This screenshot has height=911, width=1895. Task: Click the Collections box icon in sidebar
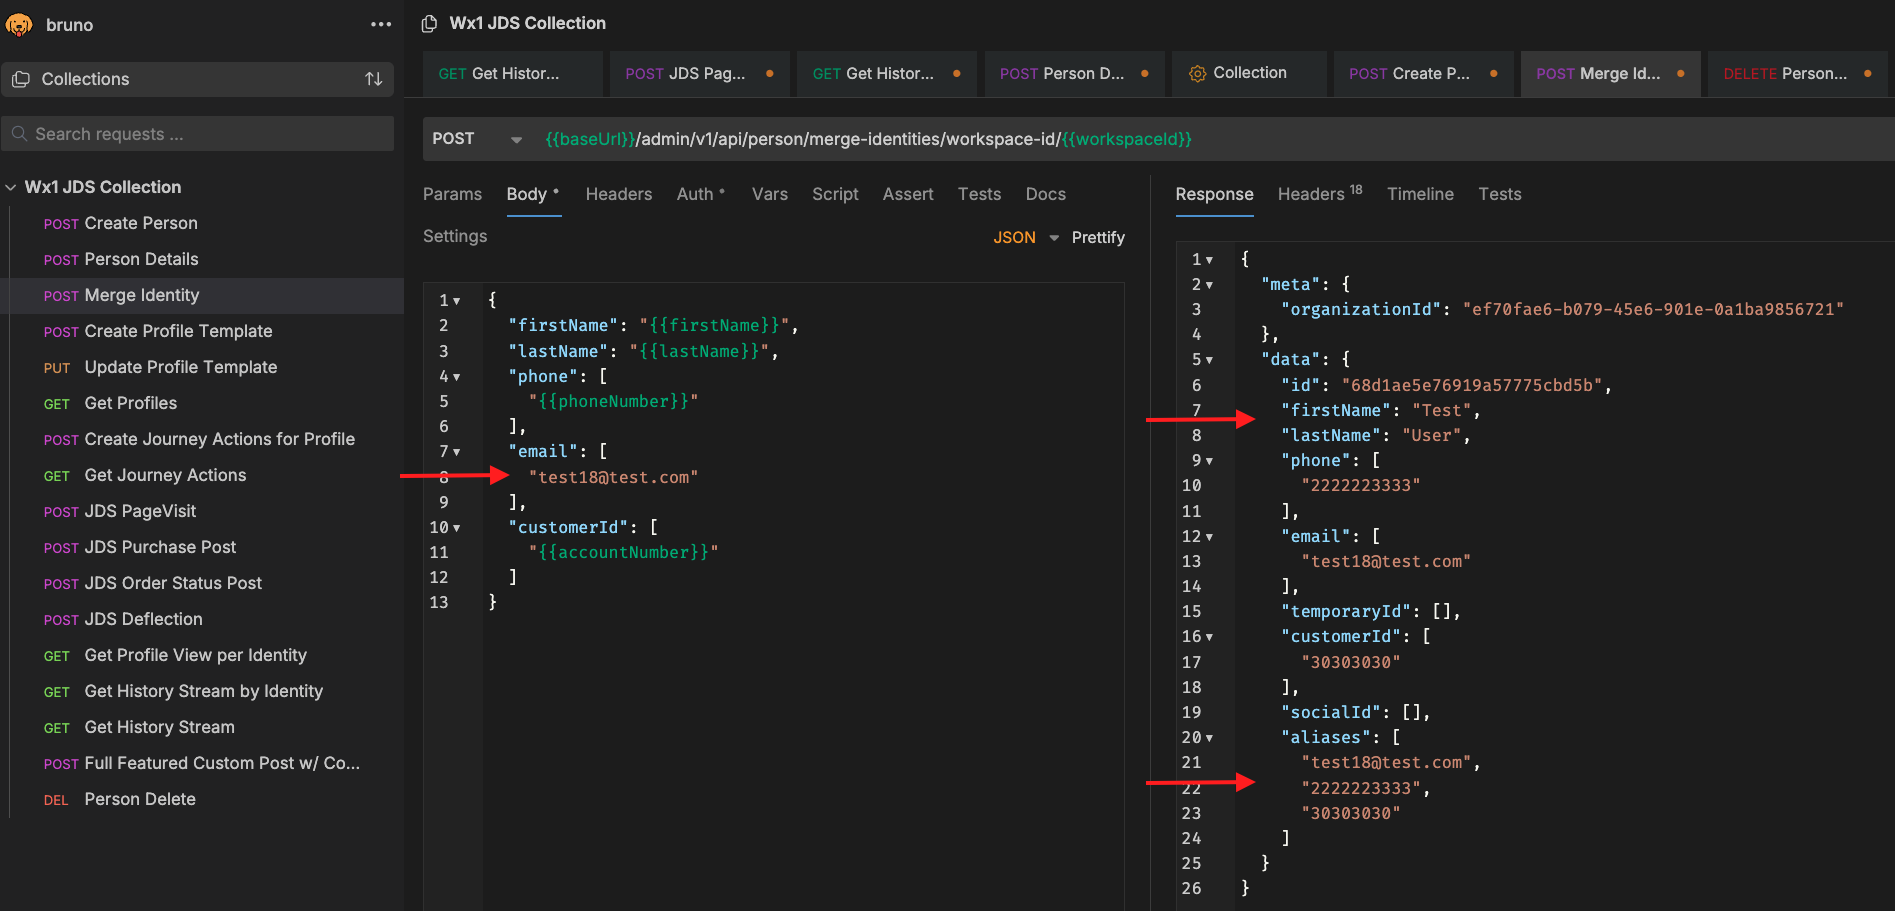[x=21, y=79]
